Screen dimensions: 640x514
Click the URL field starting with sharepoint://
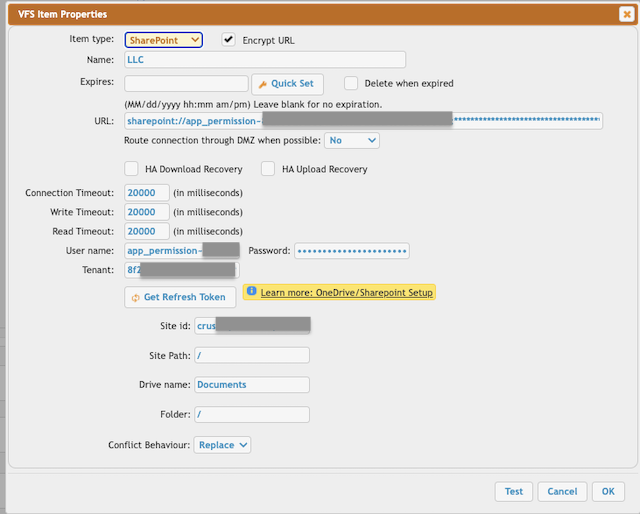point(363,121)
